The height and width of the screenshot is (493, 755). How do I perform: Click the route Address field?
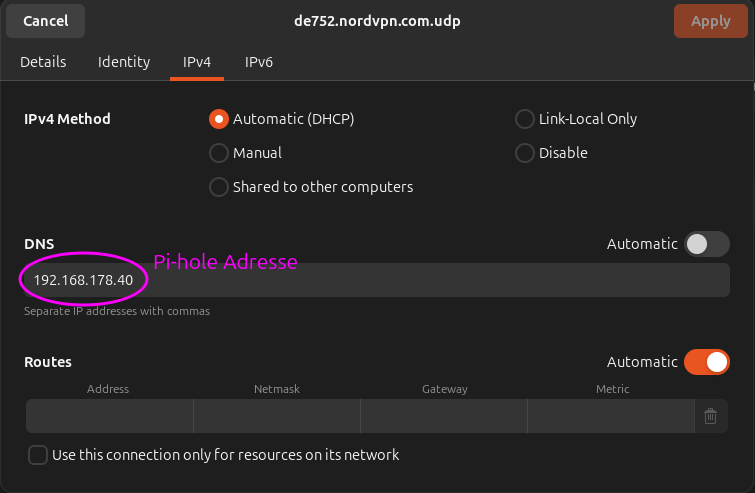coord(109,416)
